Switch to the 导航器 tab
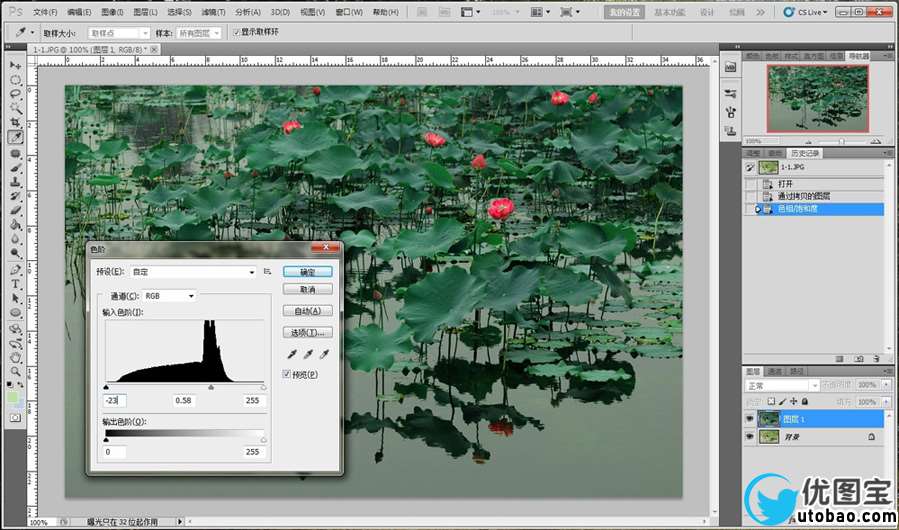The width and height of the screenshot is (899, 530). [858, 56]
